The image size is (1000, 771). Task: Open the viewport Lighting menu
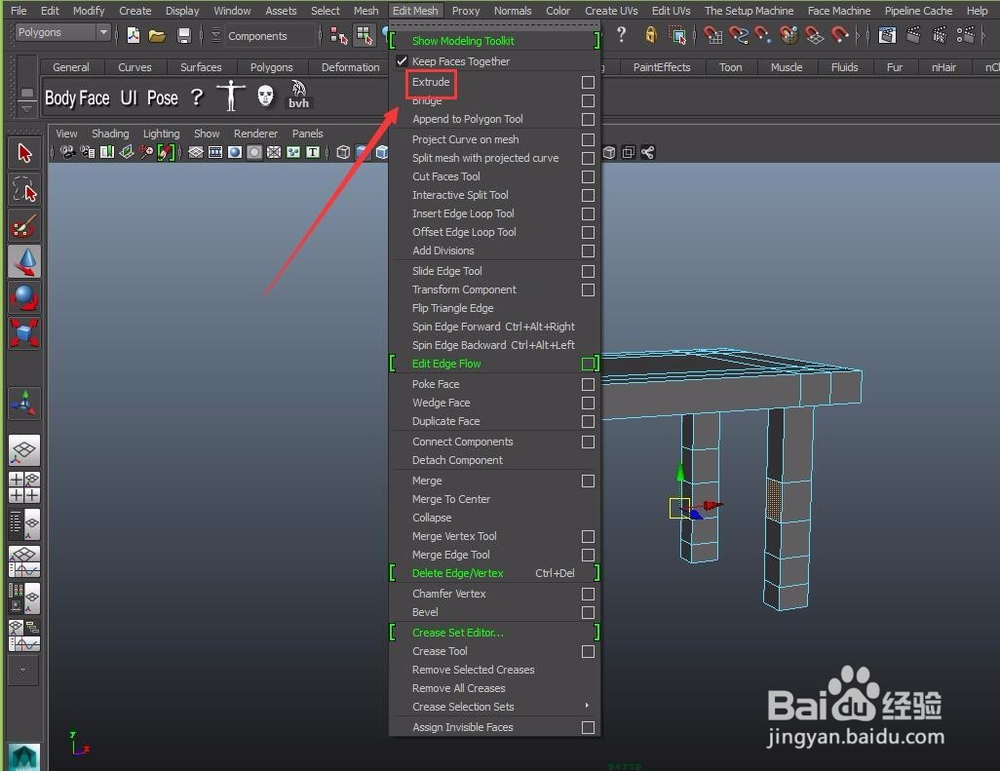pyautogui.click(x=161, y=133)
